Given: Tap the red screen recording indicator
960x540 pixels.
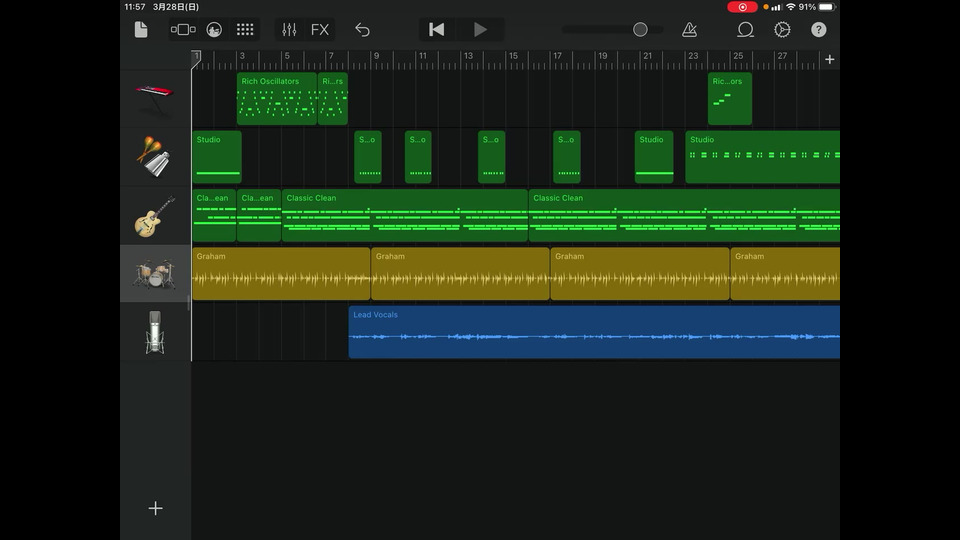Looking at the screenshot, I should (742, 7).
